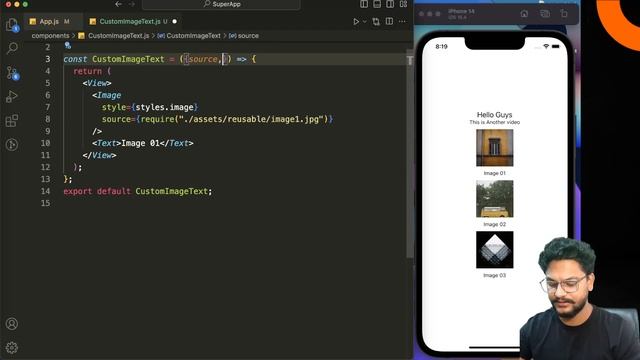
Task: Tap the Wi-Fi icon in the iPhone status bar
Action: [x=546, y=47]
